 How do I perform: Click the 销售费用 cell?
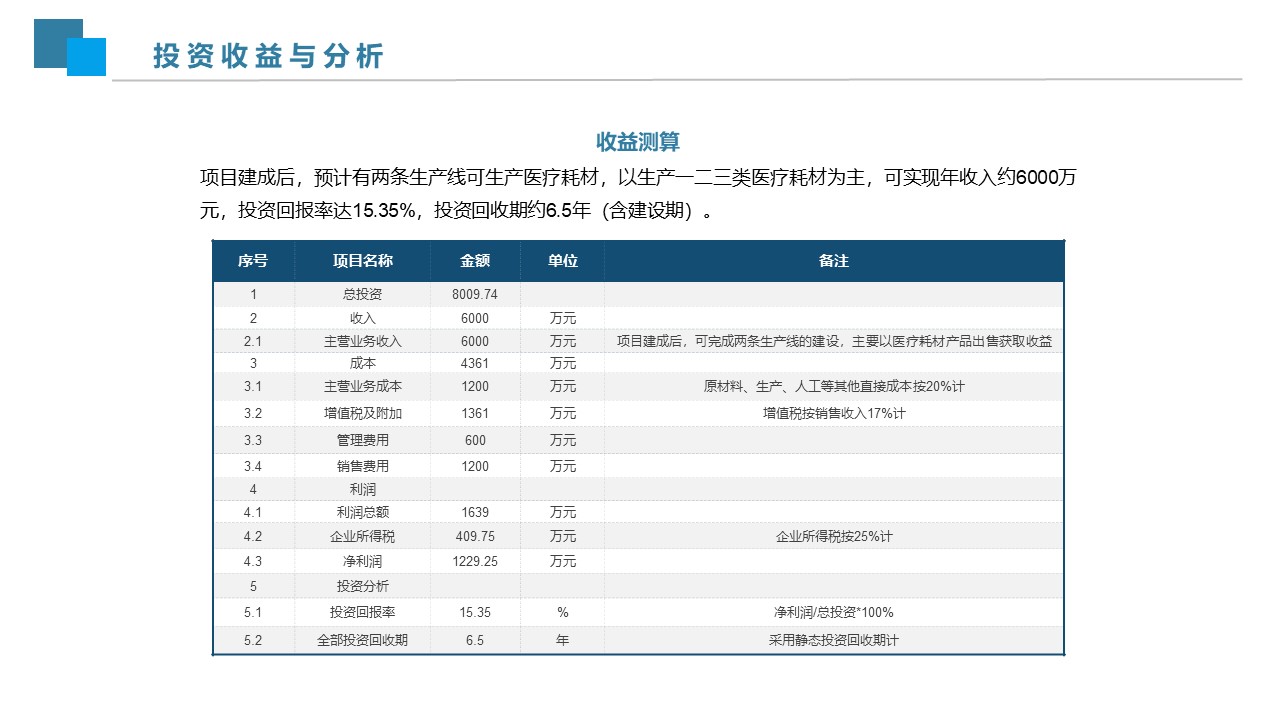click(x=363, y=466)
